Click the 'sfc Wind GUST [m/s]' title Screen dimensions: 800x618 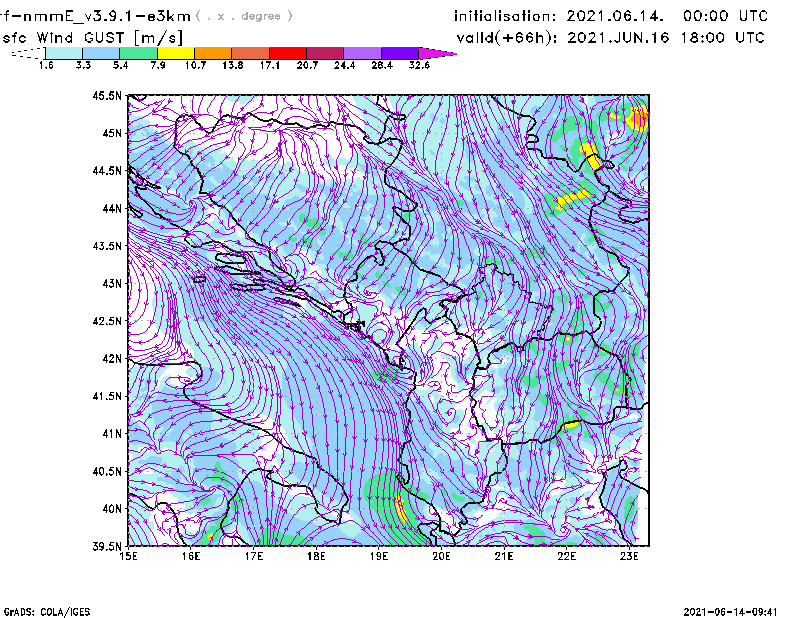pyautogui.click(x=92, y=38)
